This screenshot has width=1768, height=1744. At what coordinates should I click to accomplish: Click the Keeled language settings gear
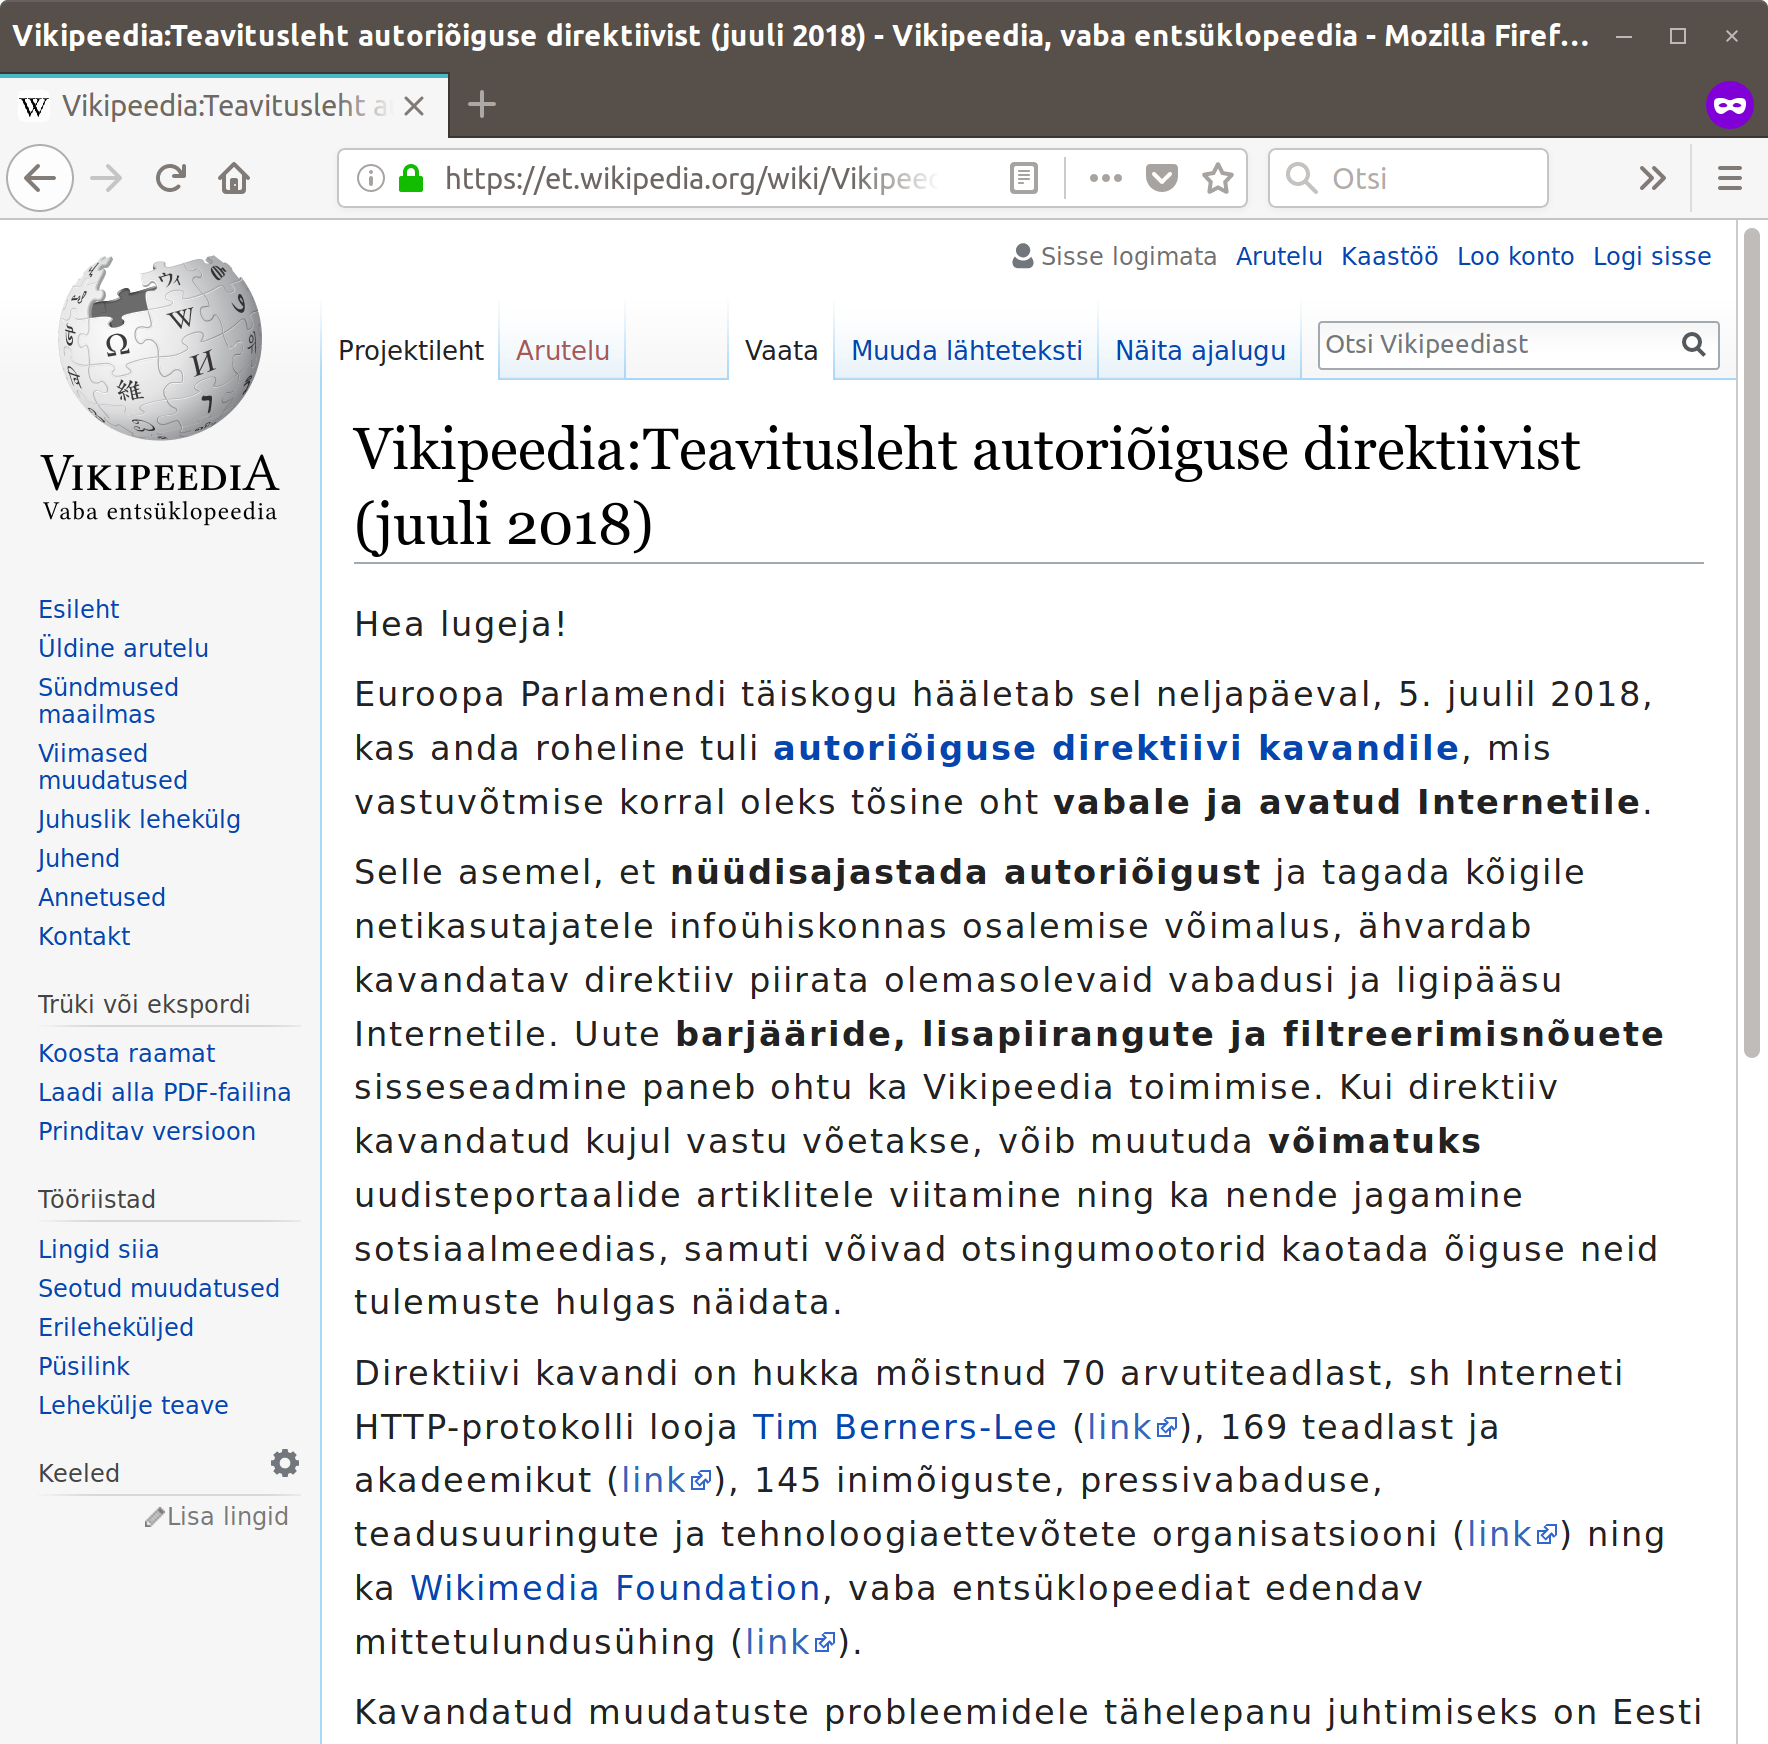(285, 1464)
